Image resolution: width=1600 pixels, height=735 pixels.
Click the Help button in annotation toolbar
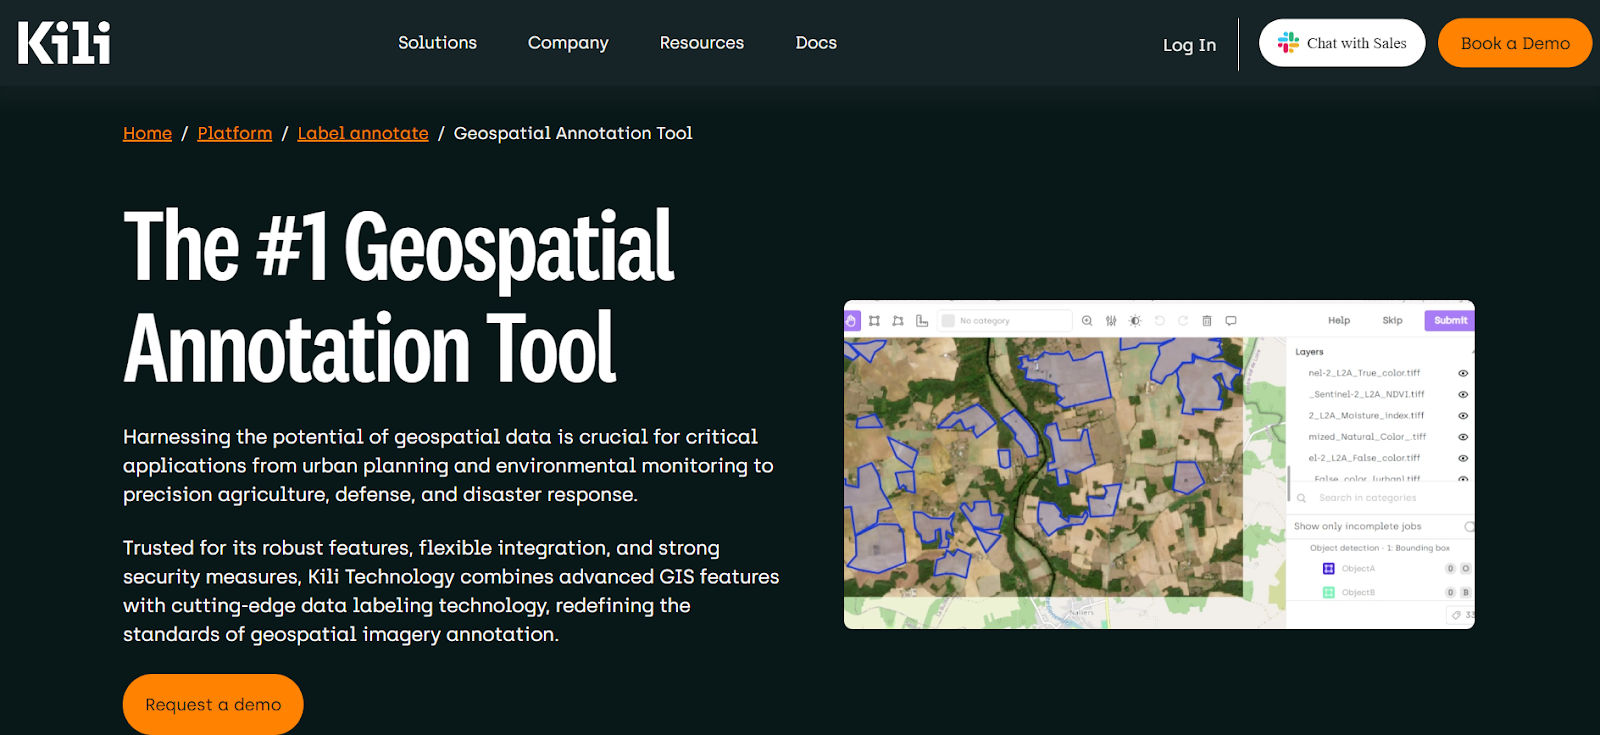pos(1339,321)
